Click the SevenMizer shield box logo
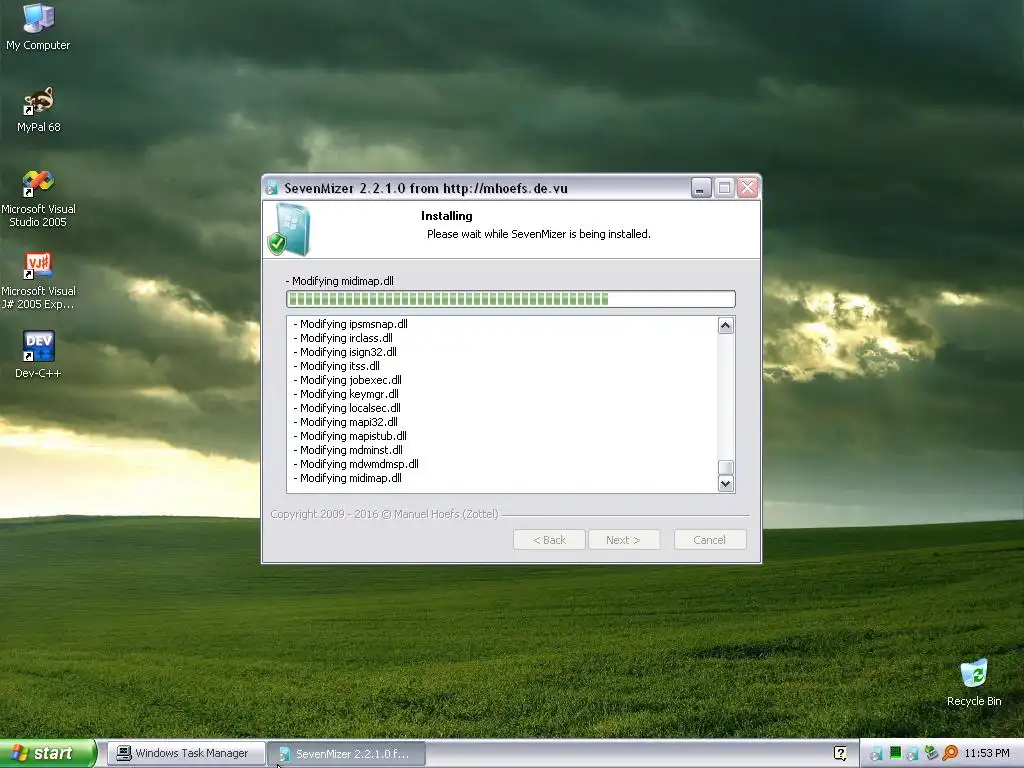 (288, 229)
